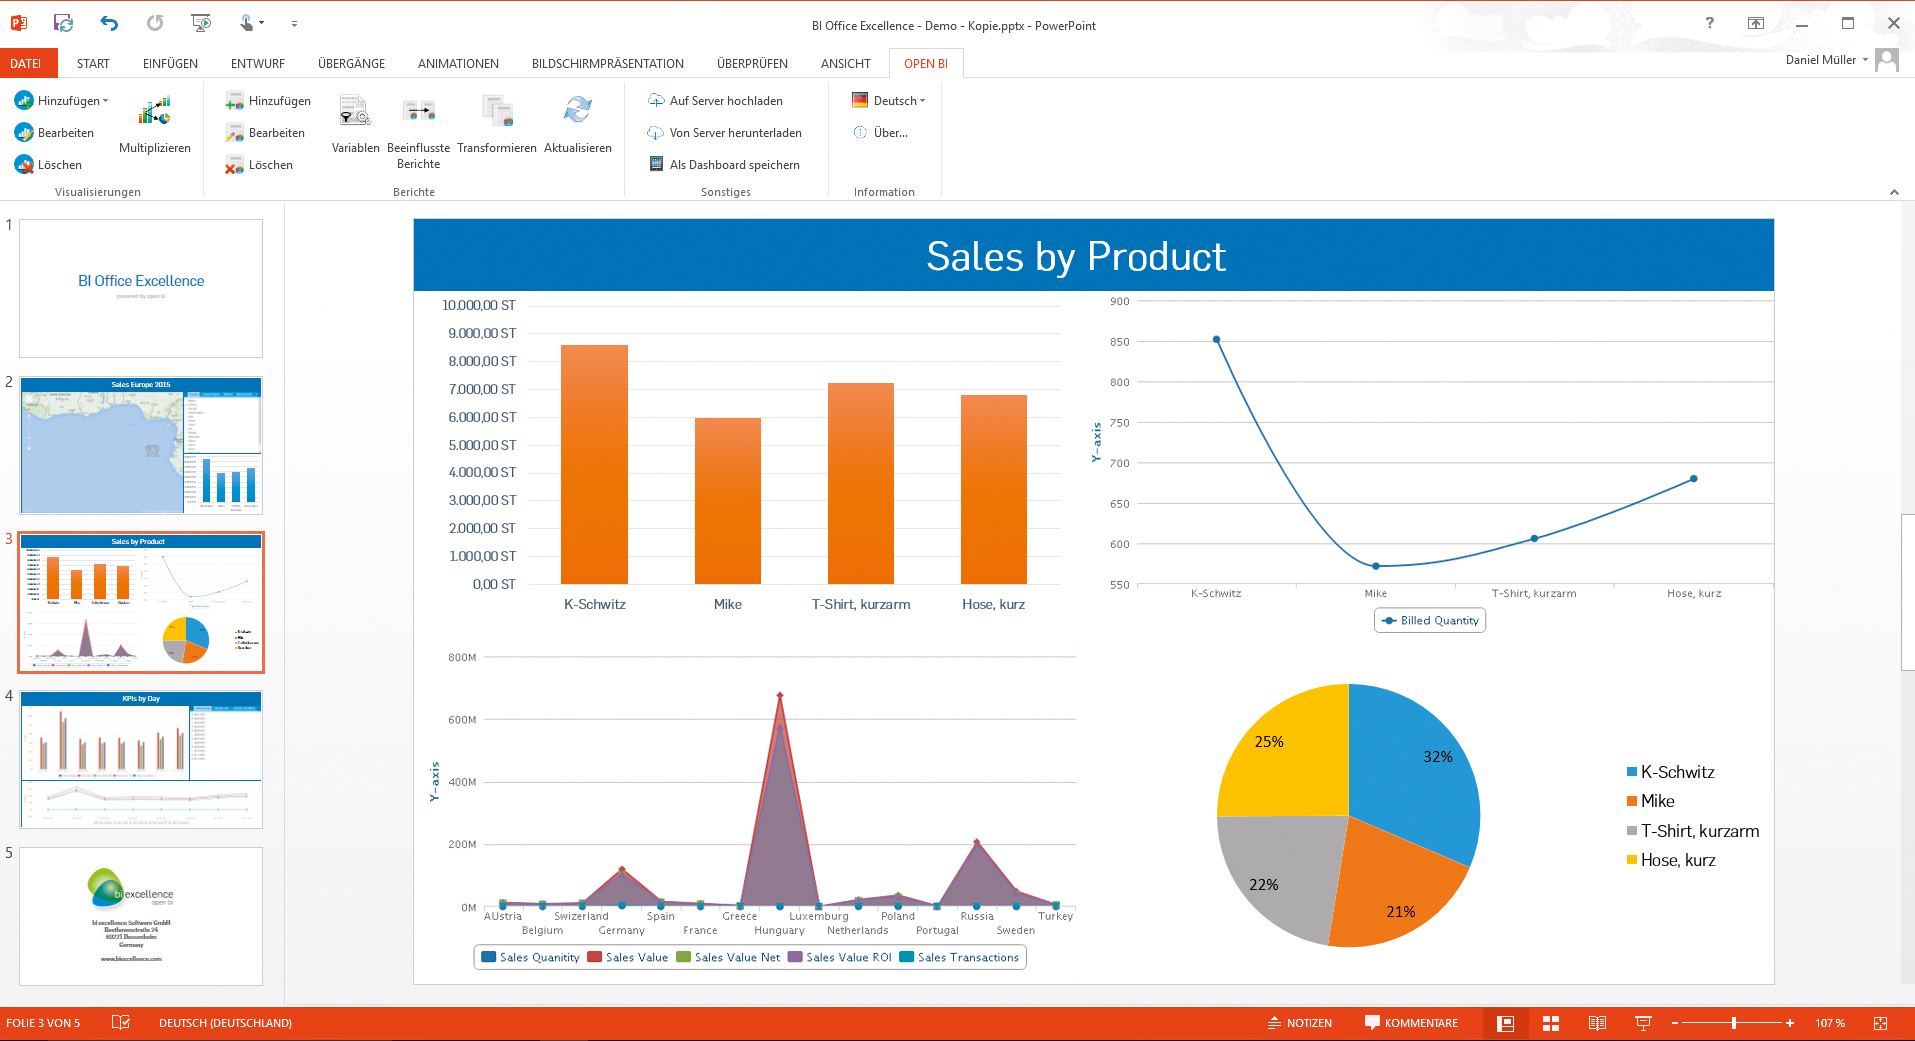The image size is (1915, 1041).
Task: Toggle the Kommentare pane in status bar
Action: click(1411, 1023)
